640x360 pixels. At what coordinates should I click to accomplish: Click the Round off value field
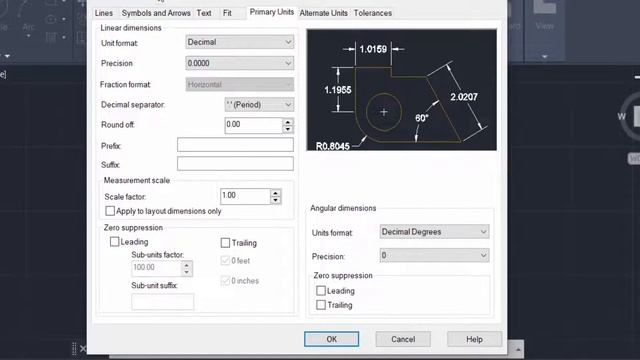(253, 125)
